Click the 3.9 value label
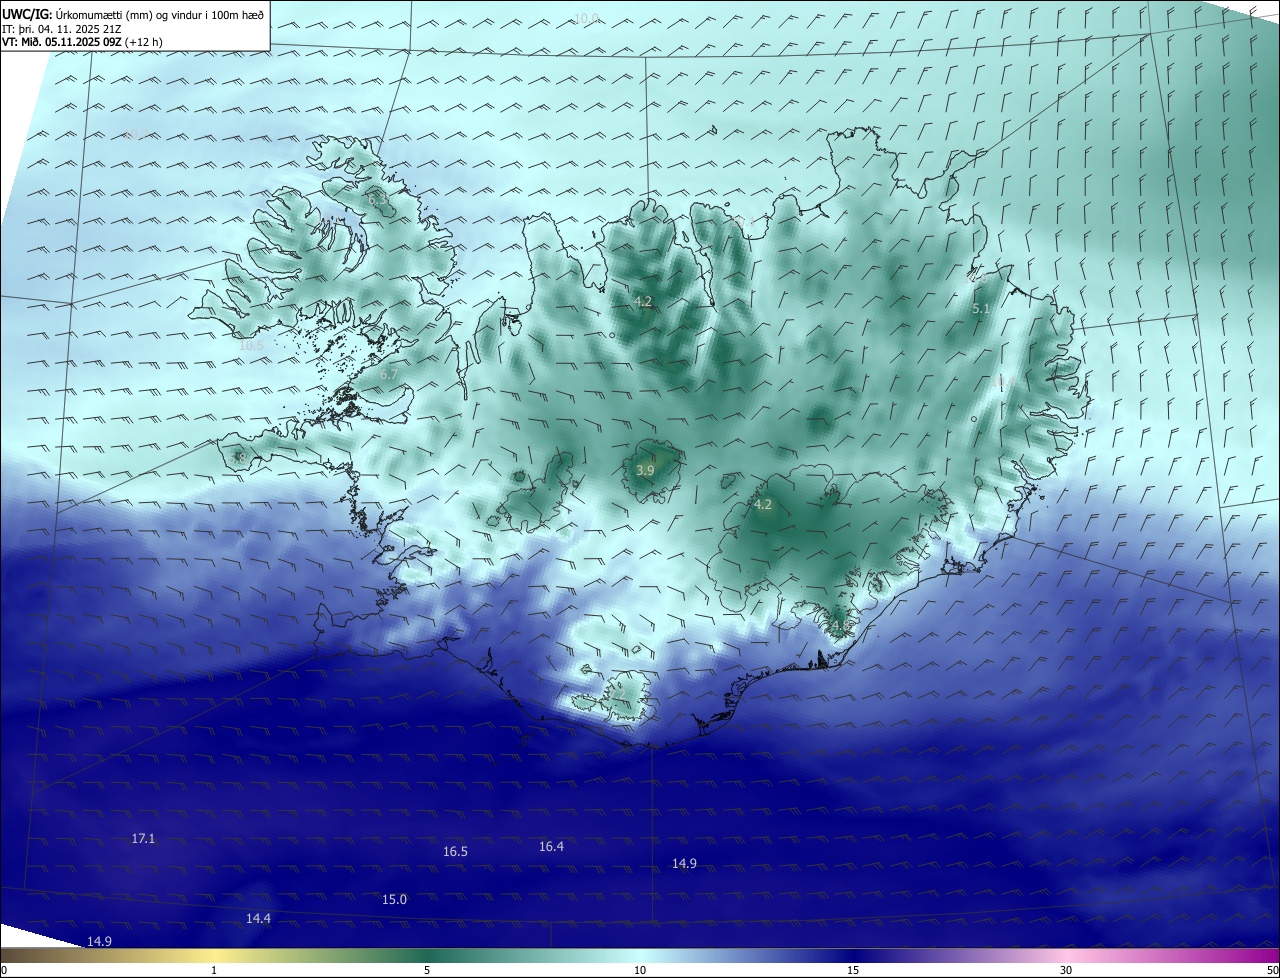This screenshot has height=978, width=1280. [x=645, y=469]
